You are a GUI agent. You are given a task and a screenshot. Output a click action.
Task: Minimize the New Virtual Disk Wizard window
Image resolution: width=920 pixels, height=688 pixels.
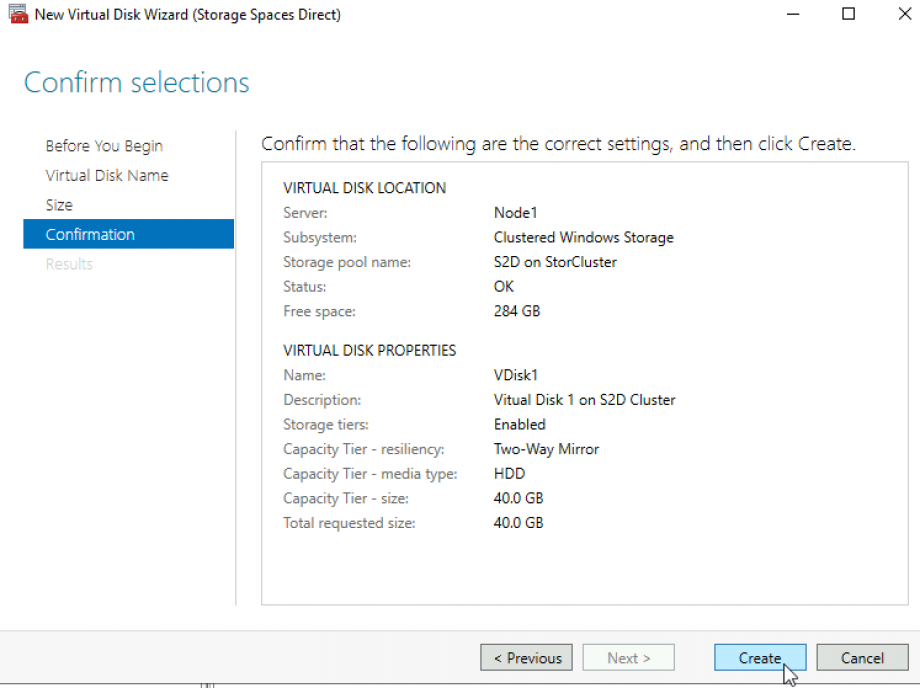pyautogui.click(x=793, y=14)
